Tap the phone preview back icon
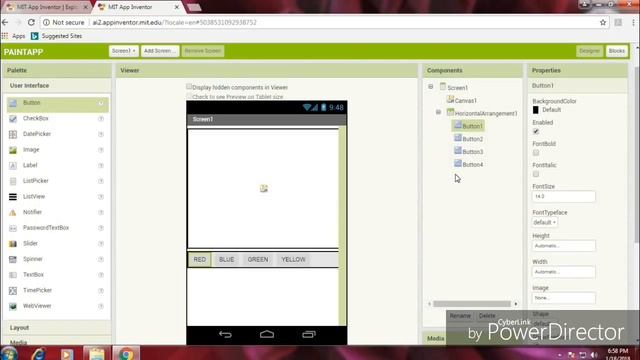This screenshot has width=640, height=360. point(225,334)
